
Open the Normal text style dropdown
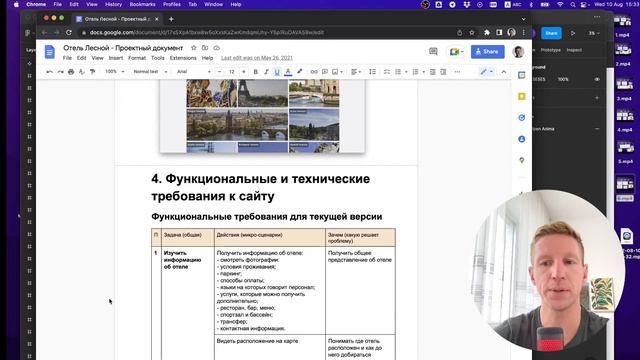coord(150,72)
